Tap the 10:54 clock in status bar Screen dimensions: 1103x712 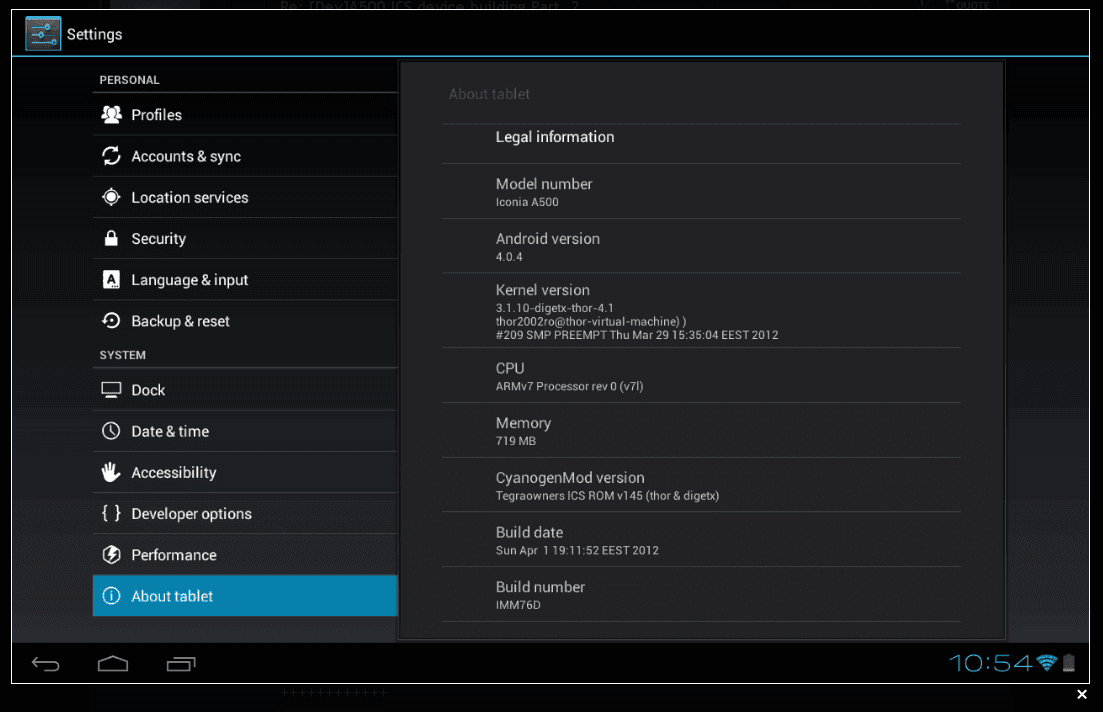990,663
